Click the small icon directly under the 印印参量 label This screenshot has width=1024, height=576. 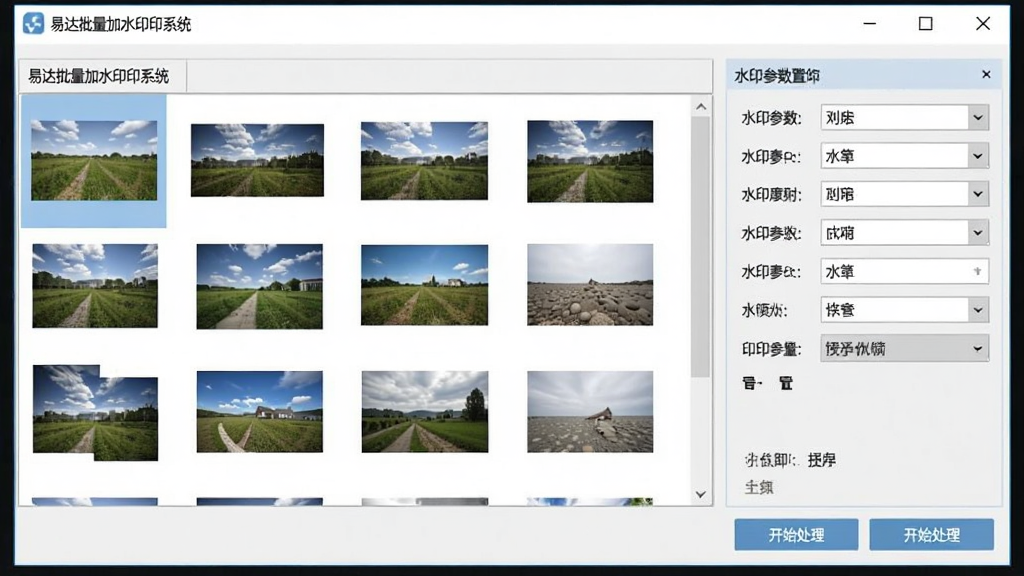(x=751, y=383)
